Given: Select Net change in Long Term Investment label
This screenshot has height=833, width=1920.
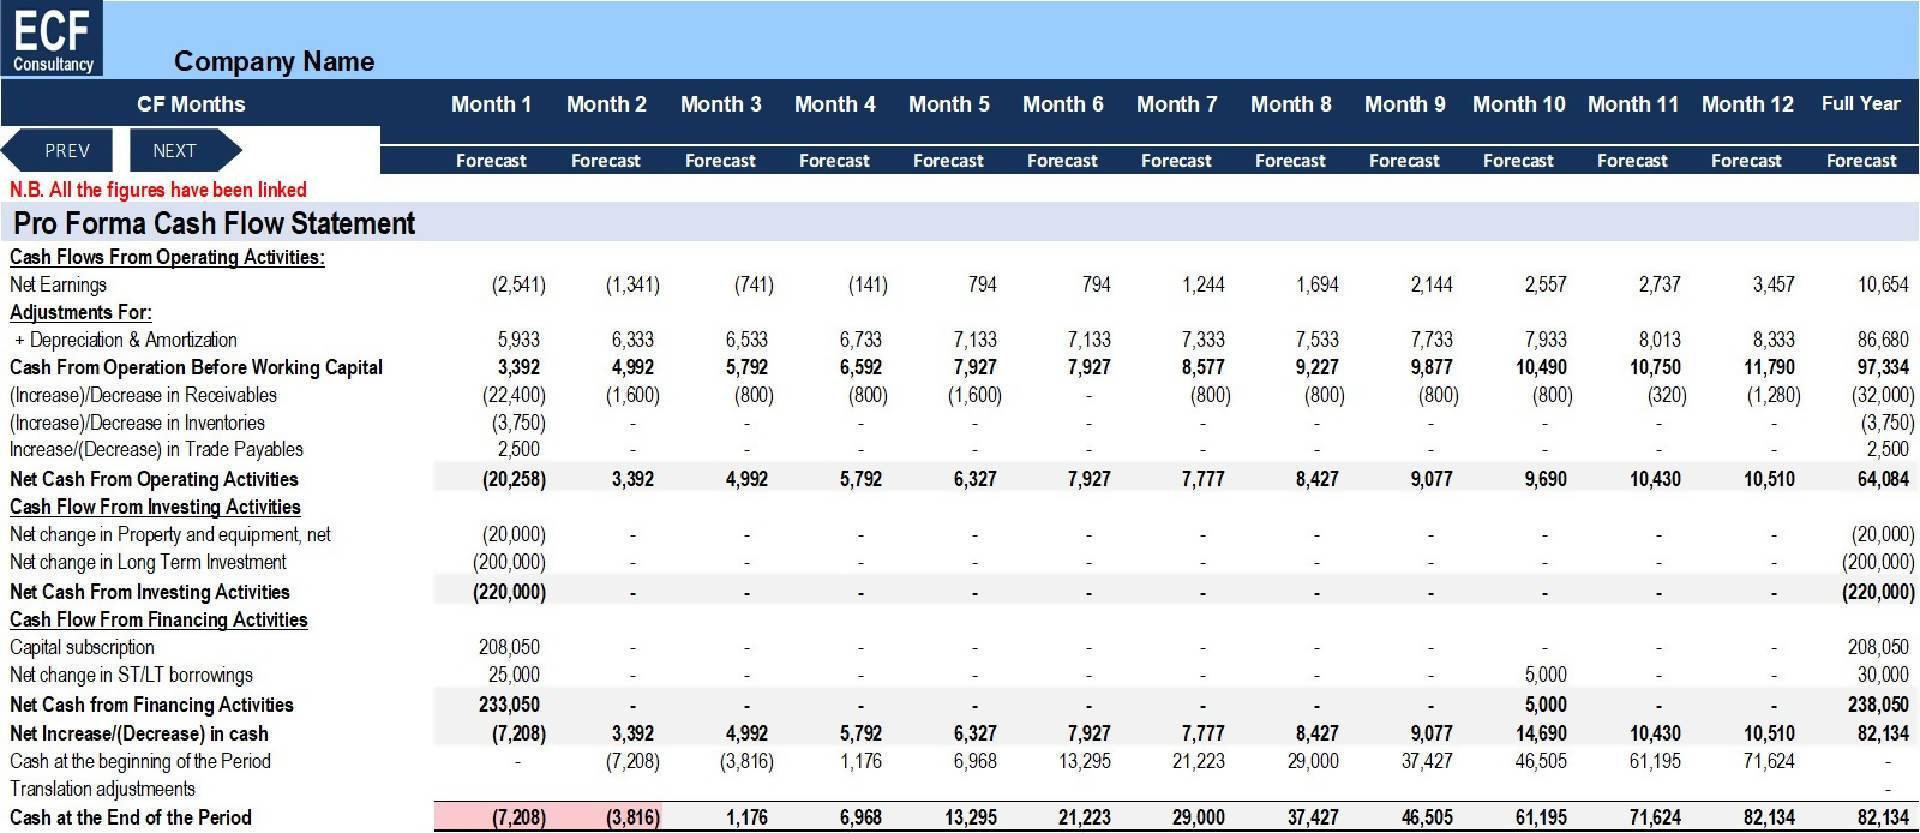Looking at the screenshot, I should pos(148,562).
